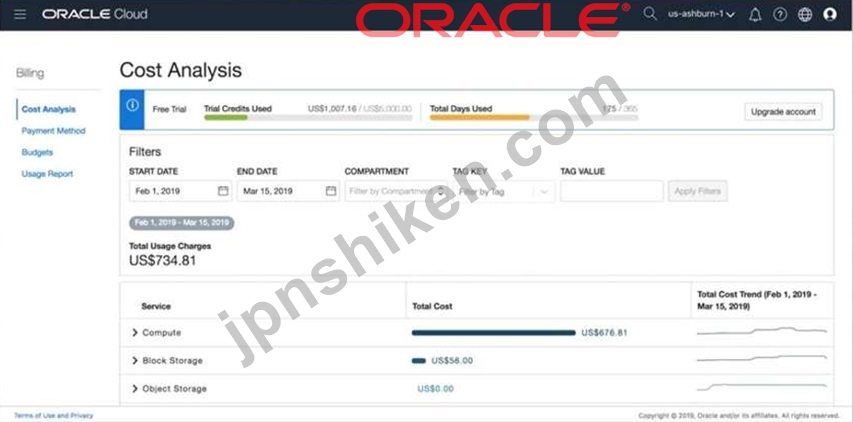Click the Block Storage cost trend sparkline
This screenshot has width=853, height=422.
[762, 358]
